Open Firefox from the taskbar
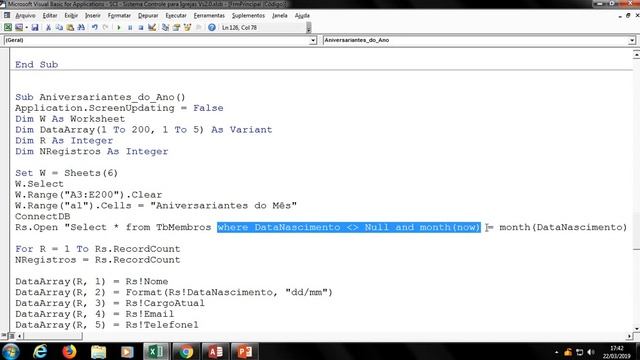 [69, 351]
